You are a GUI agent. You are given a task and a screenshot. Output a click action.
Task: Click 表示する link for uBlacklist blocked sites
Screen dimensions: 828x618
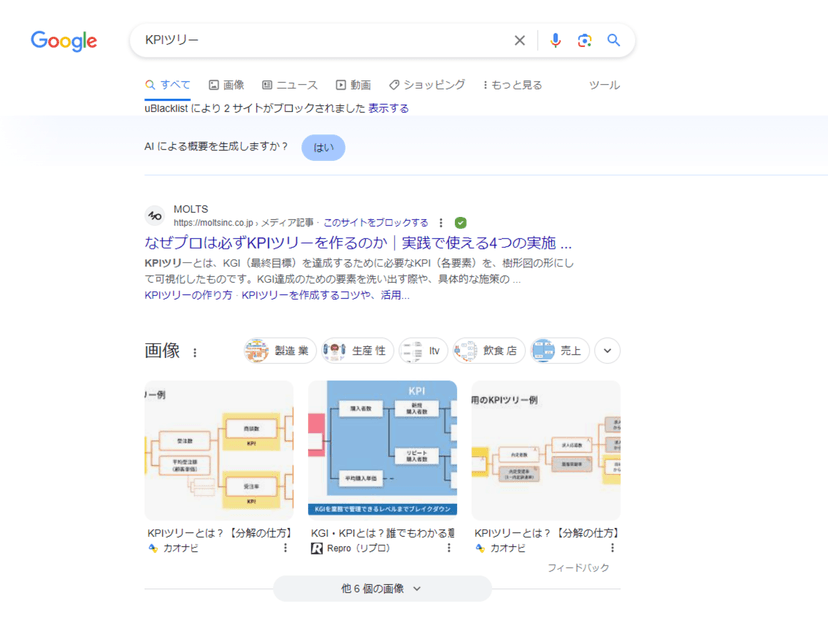pos(389,108)
